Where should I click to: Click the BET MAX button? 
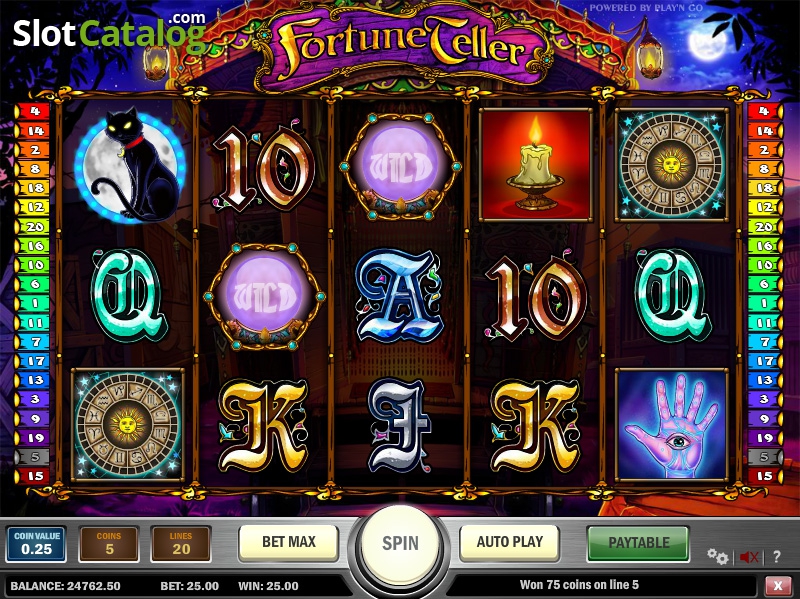click(289, 542)
